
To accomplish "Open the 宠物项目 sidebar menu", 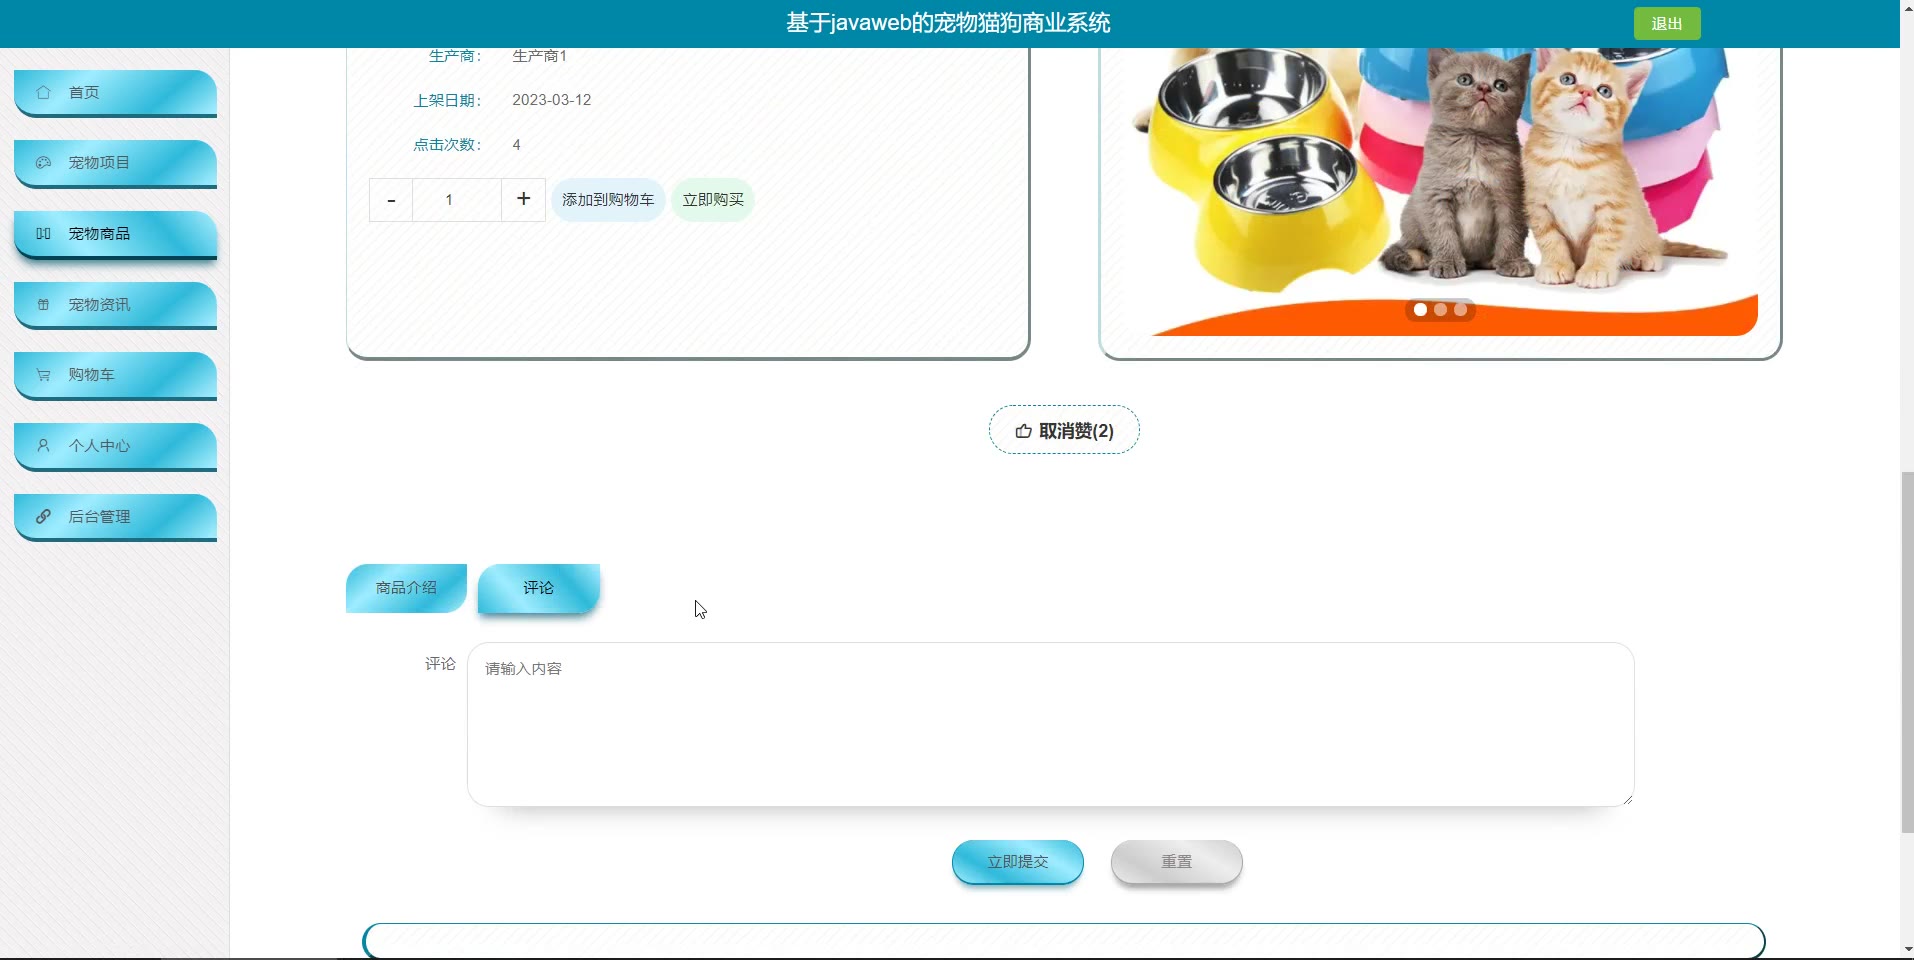I will (115, 163).
